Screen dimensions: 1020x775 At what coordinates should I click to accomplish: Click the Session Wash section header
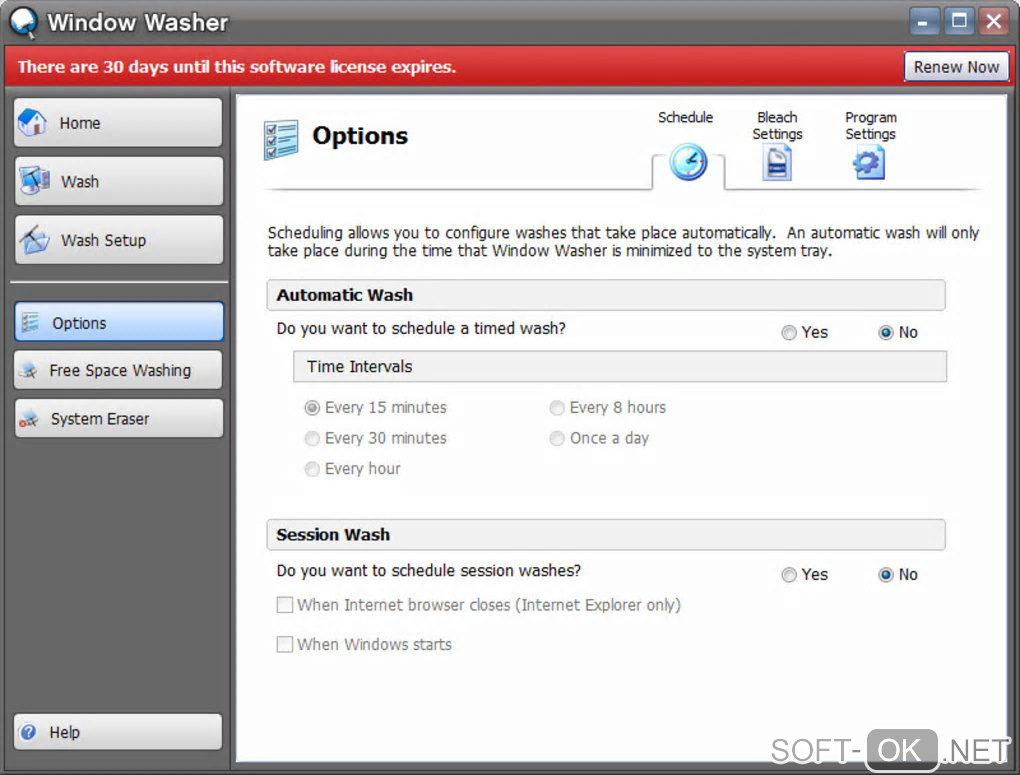pos(606,535)
